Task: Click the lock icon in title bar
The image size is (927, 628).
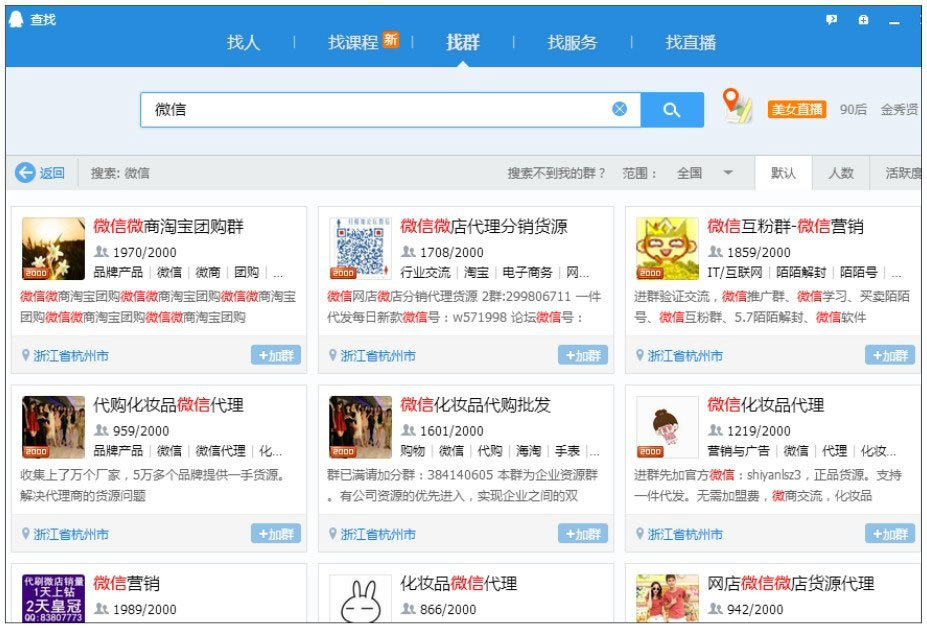Action: click(863, 20)
